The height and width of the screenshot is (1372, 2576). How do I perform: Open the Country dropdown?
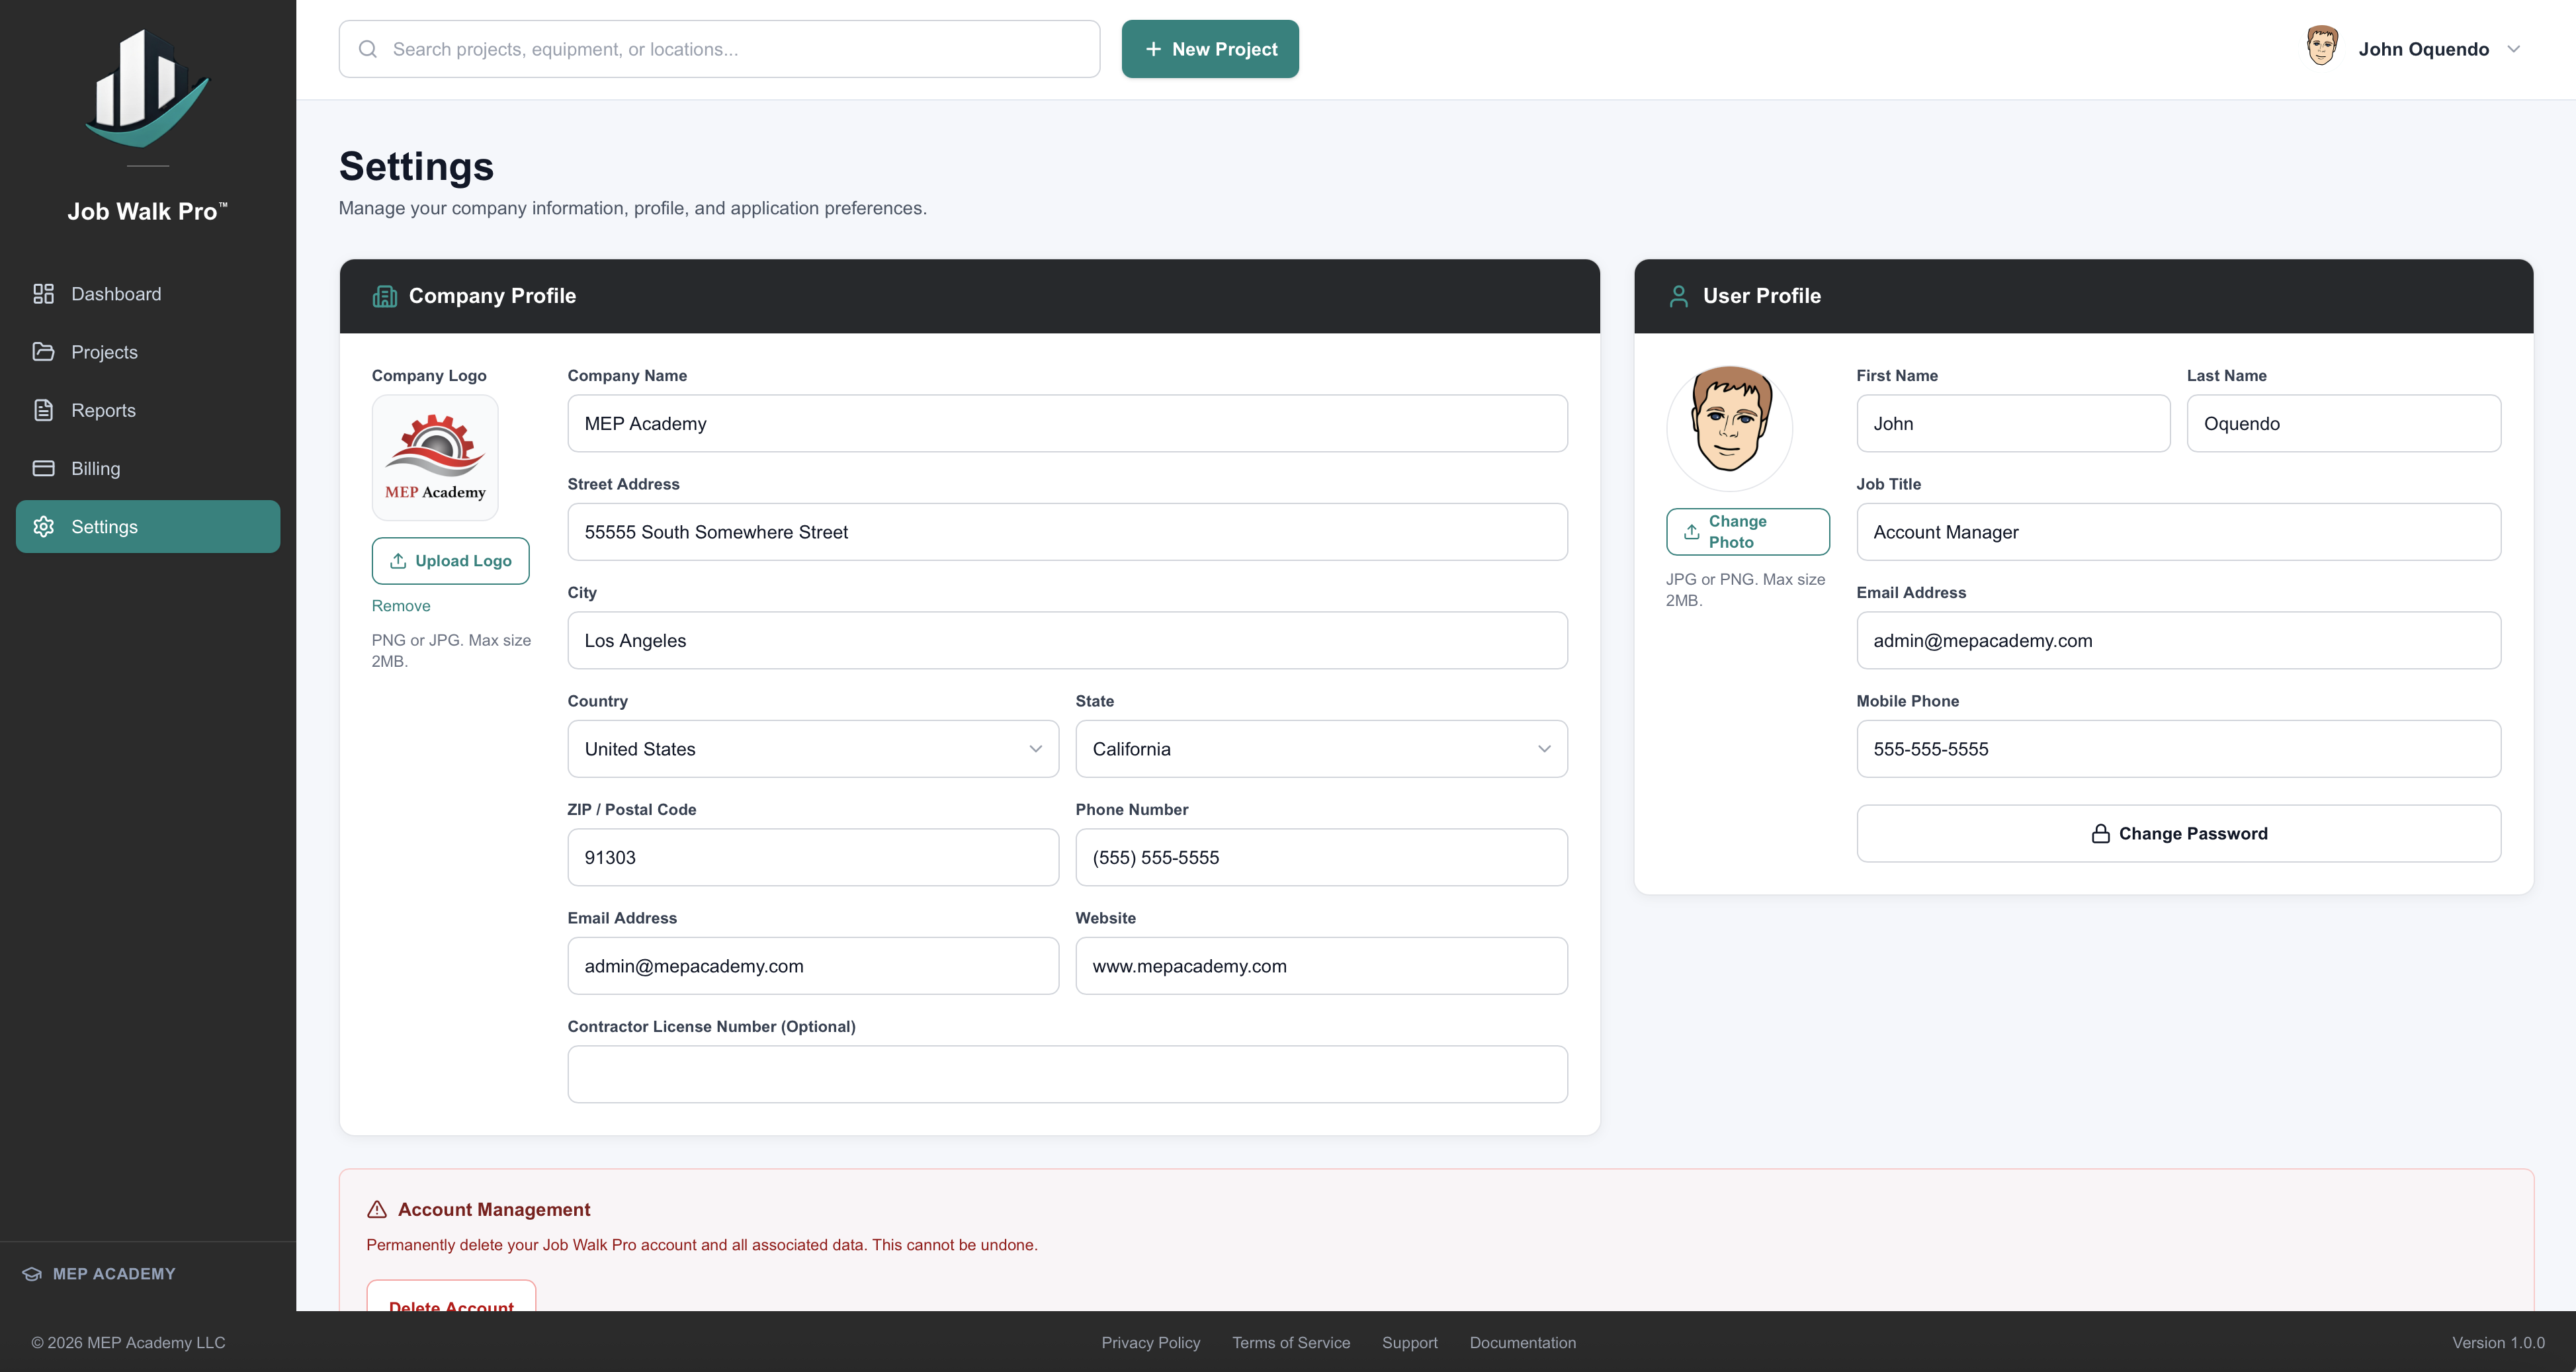(813, 749)
